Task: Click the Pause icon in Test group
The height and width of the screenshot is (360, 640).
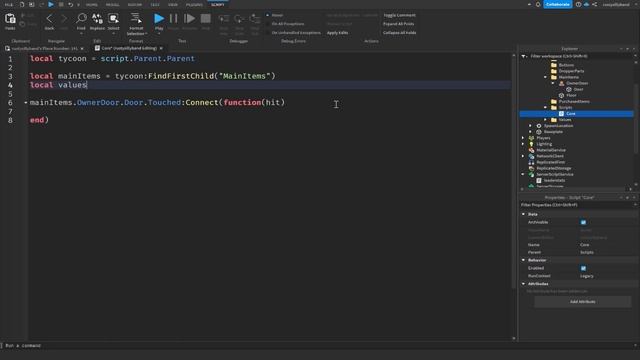Action: pyautogui.click(x=173, y=18)
